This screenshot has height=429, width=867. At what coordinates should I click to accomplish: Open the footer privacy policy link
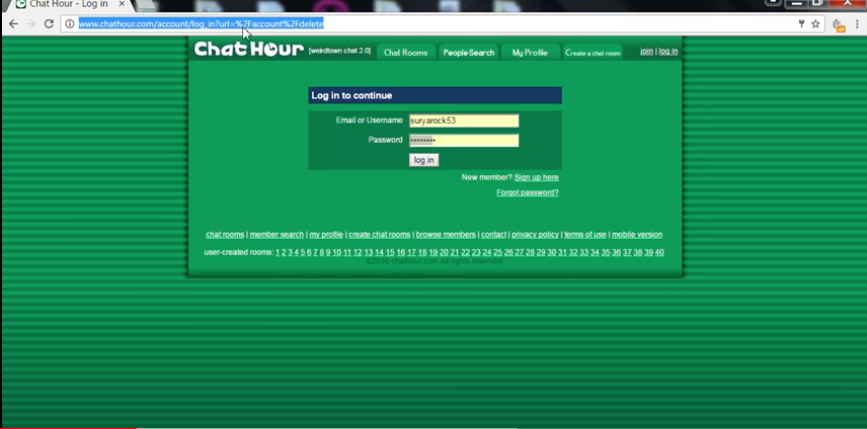click(x=535, y=234)
